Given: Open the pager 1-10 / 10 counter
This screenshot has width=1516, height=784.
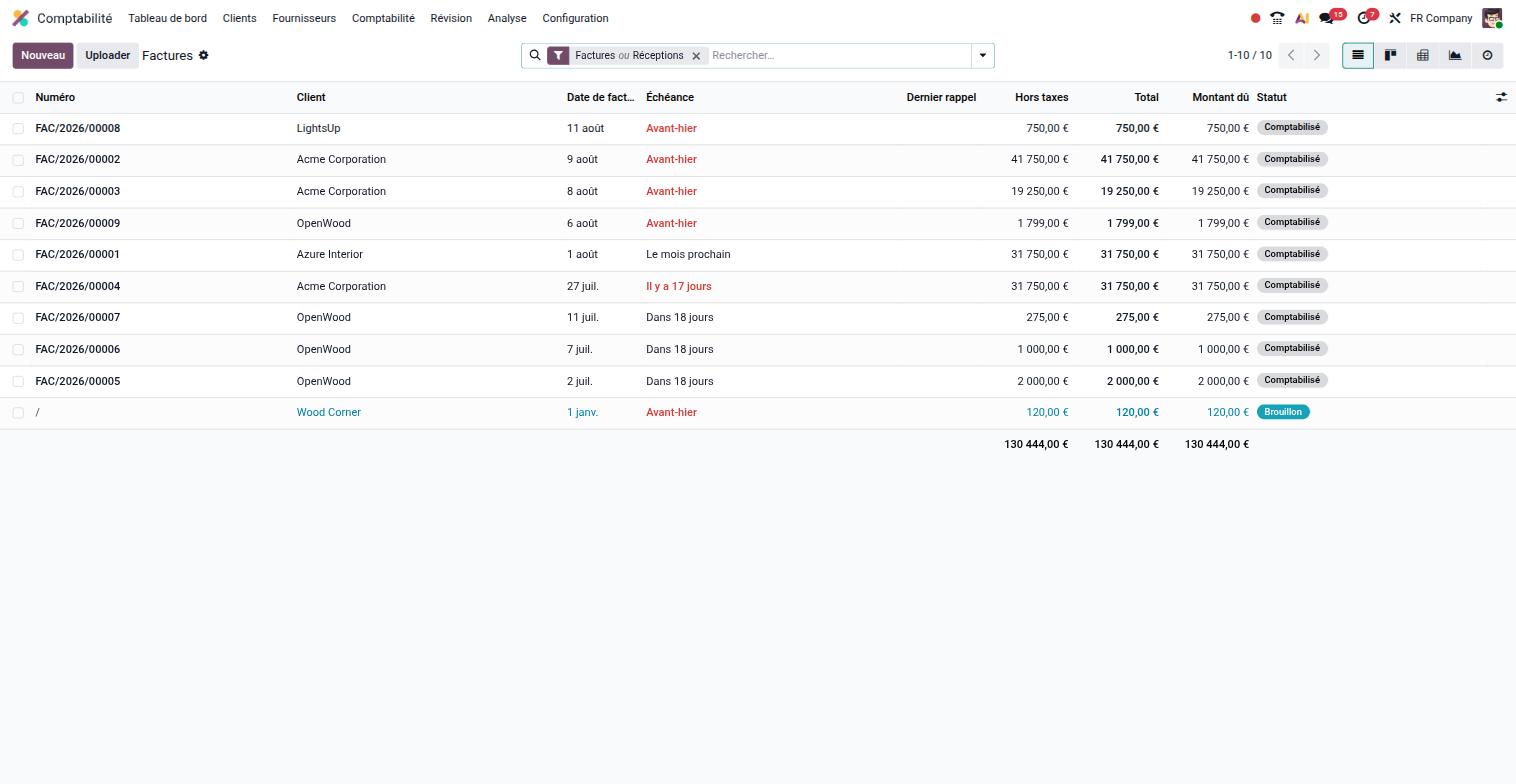Looking at the screenshot, I should tap(1249, 55).
